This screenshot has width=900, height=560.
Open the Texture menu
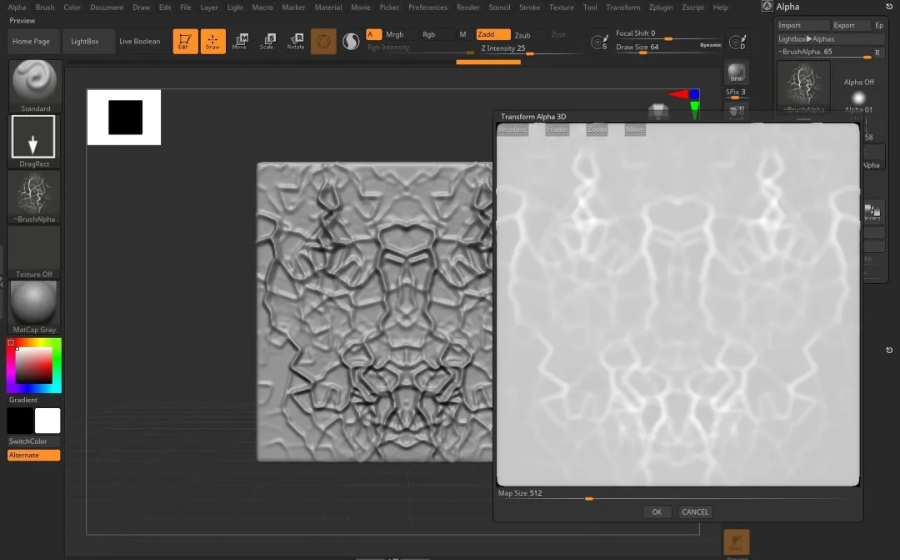pos(561,7)
